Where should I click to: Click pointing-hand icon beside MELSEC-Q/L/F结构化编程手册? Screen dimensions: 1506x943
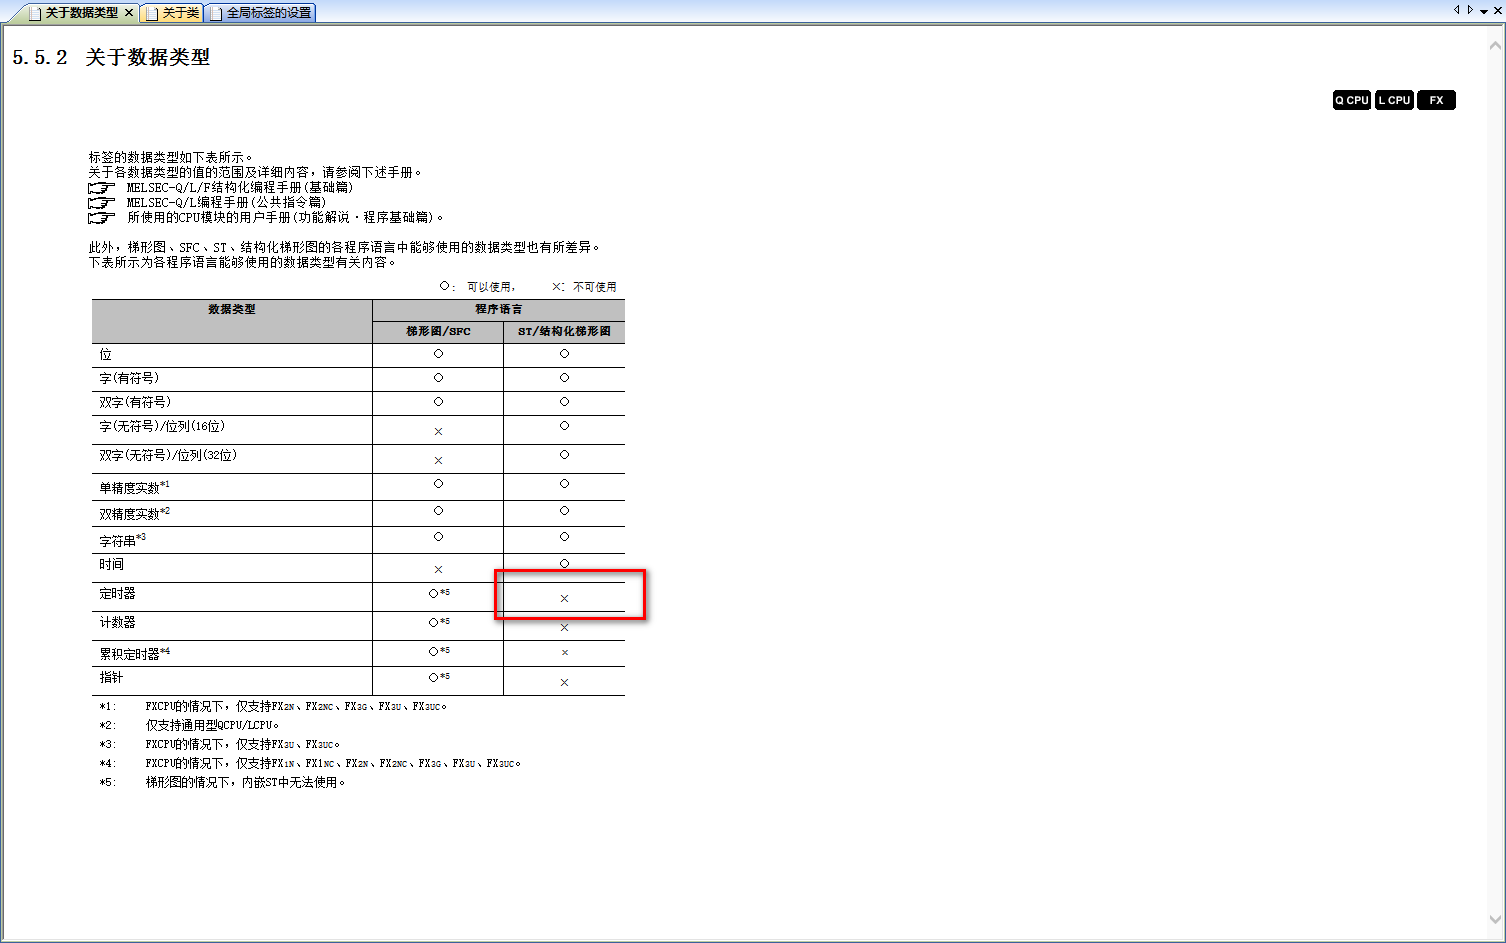101,188
